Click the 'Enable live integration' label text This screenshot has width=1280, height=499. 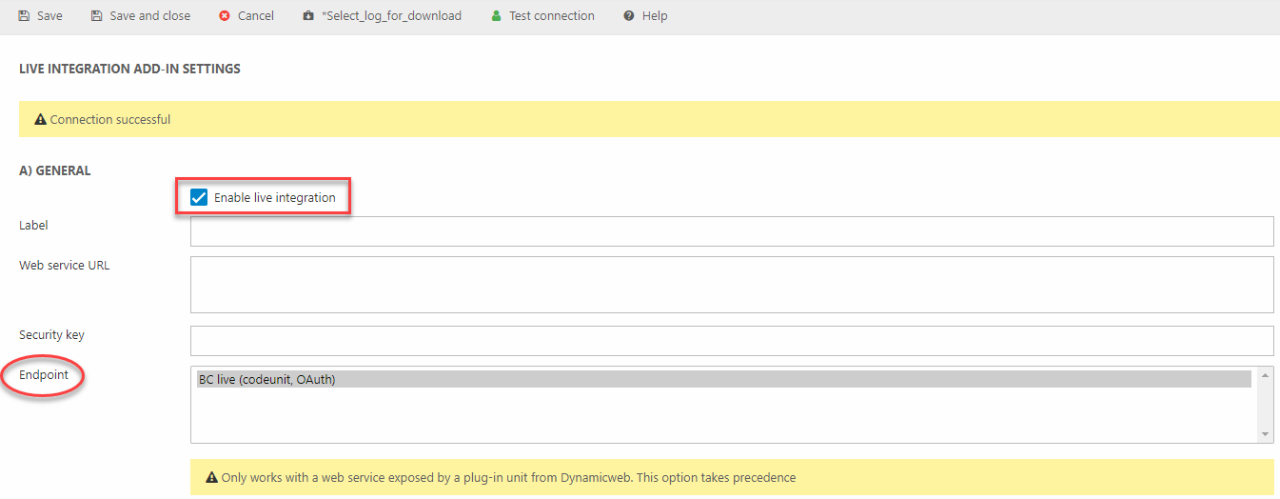coord(274,198)
